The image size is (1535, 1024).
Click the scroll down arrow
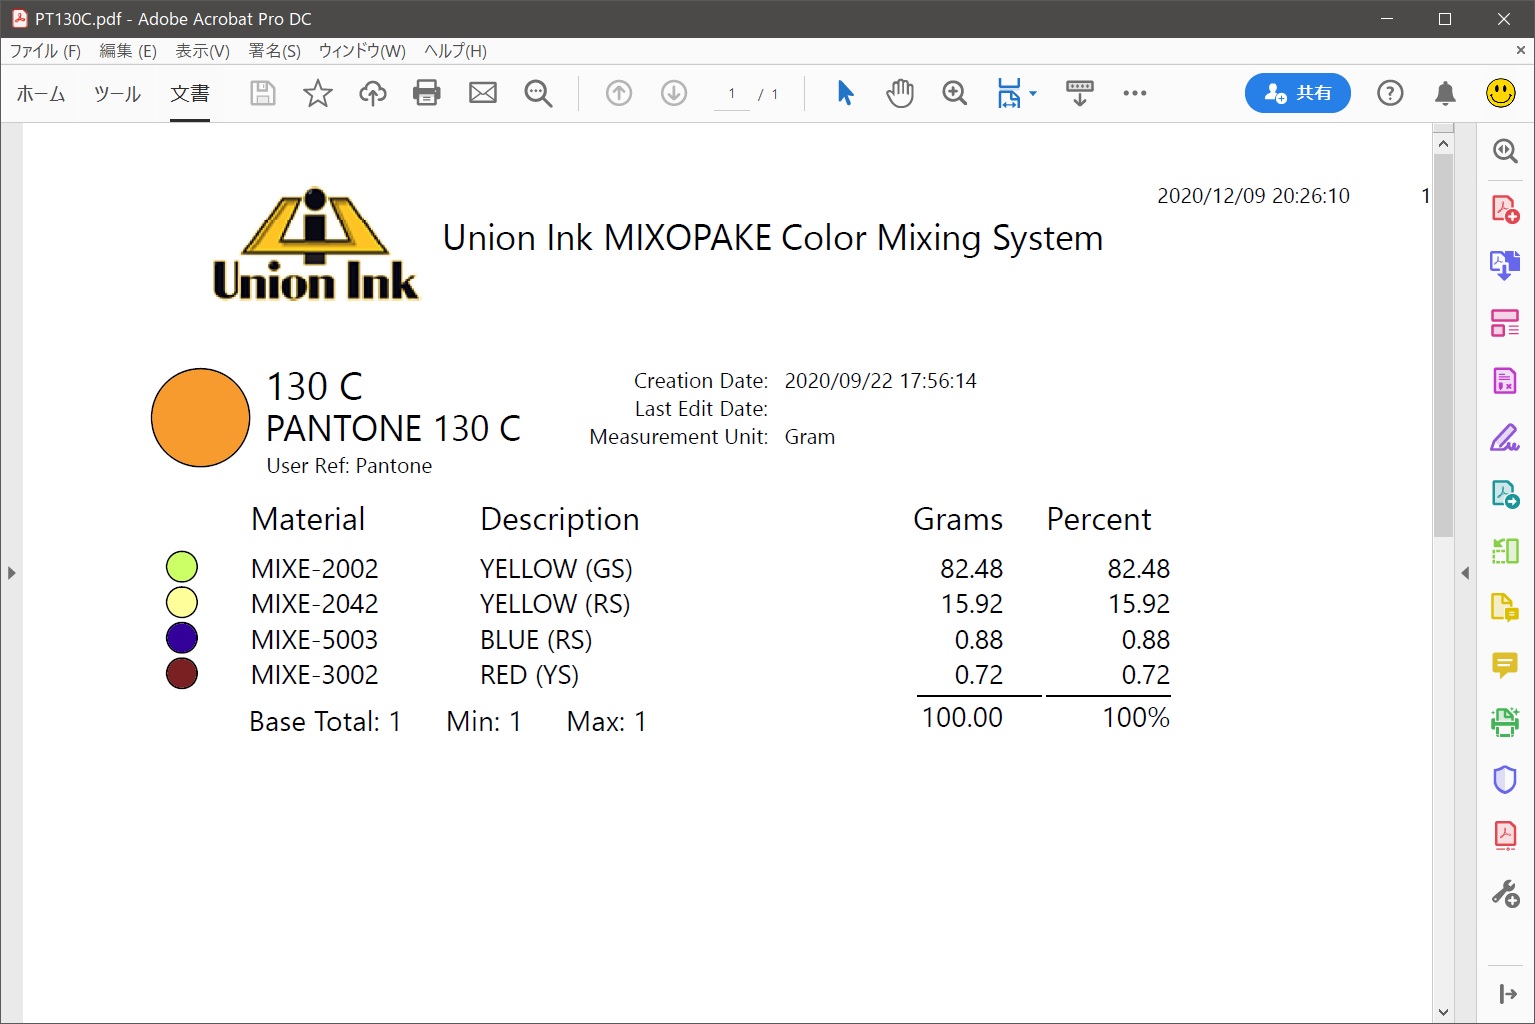(x=1443, y=1011)
